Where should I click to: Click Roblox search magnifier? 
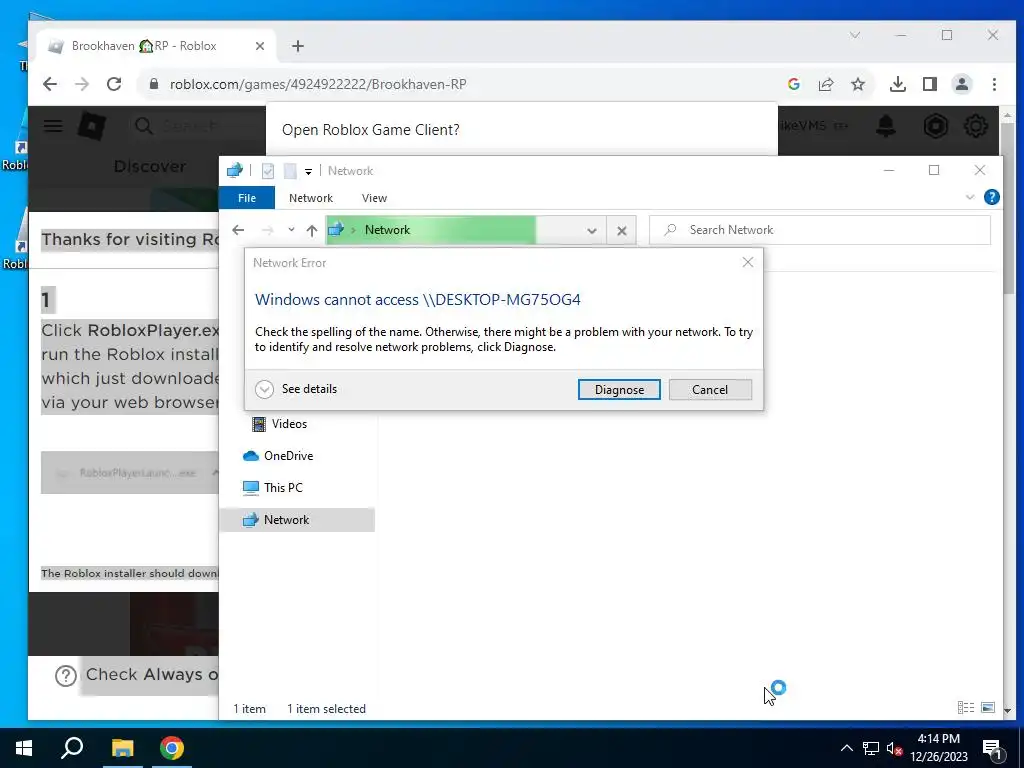click(144, 126)
